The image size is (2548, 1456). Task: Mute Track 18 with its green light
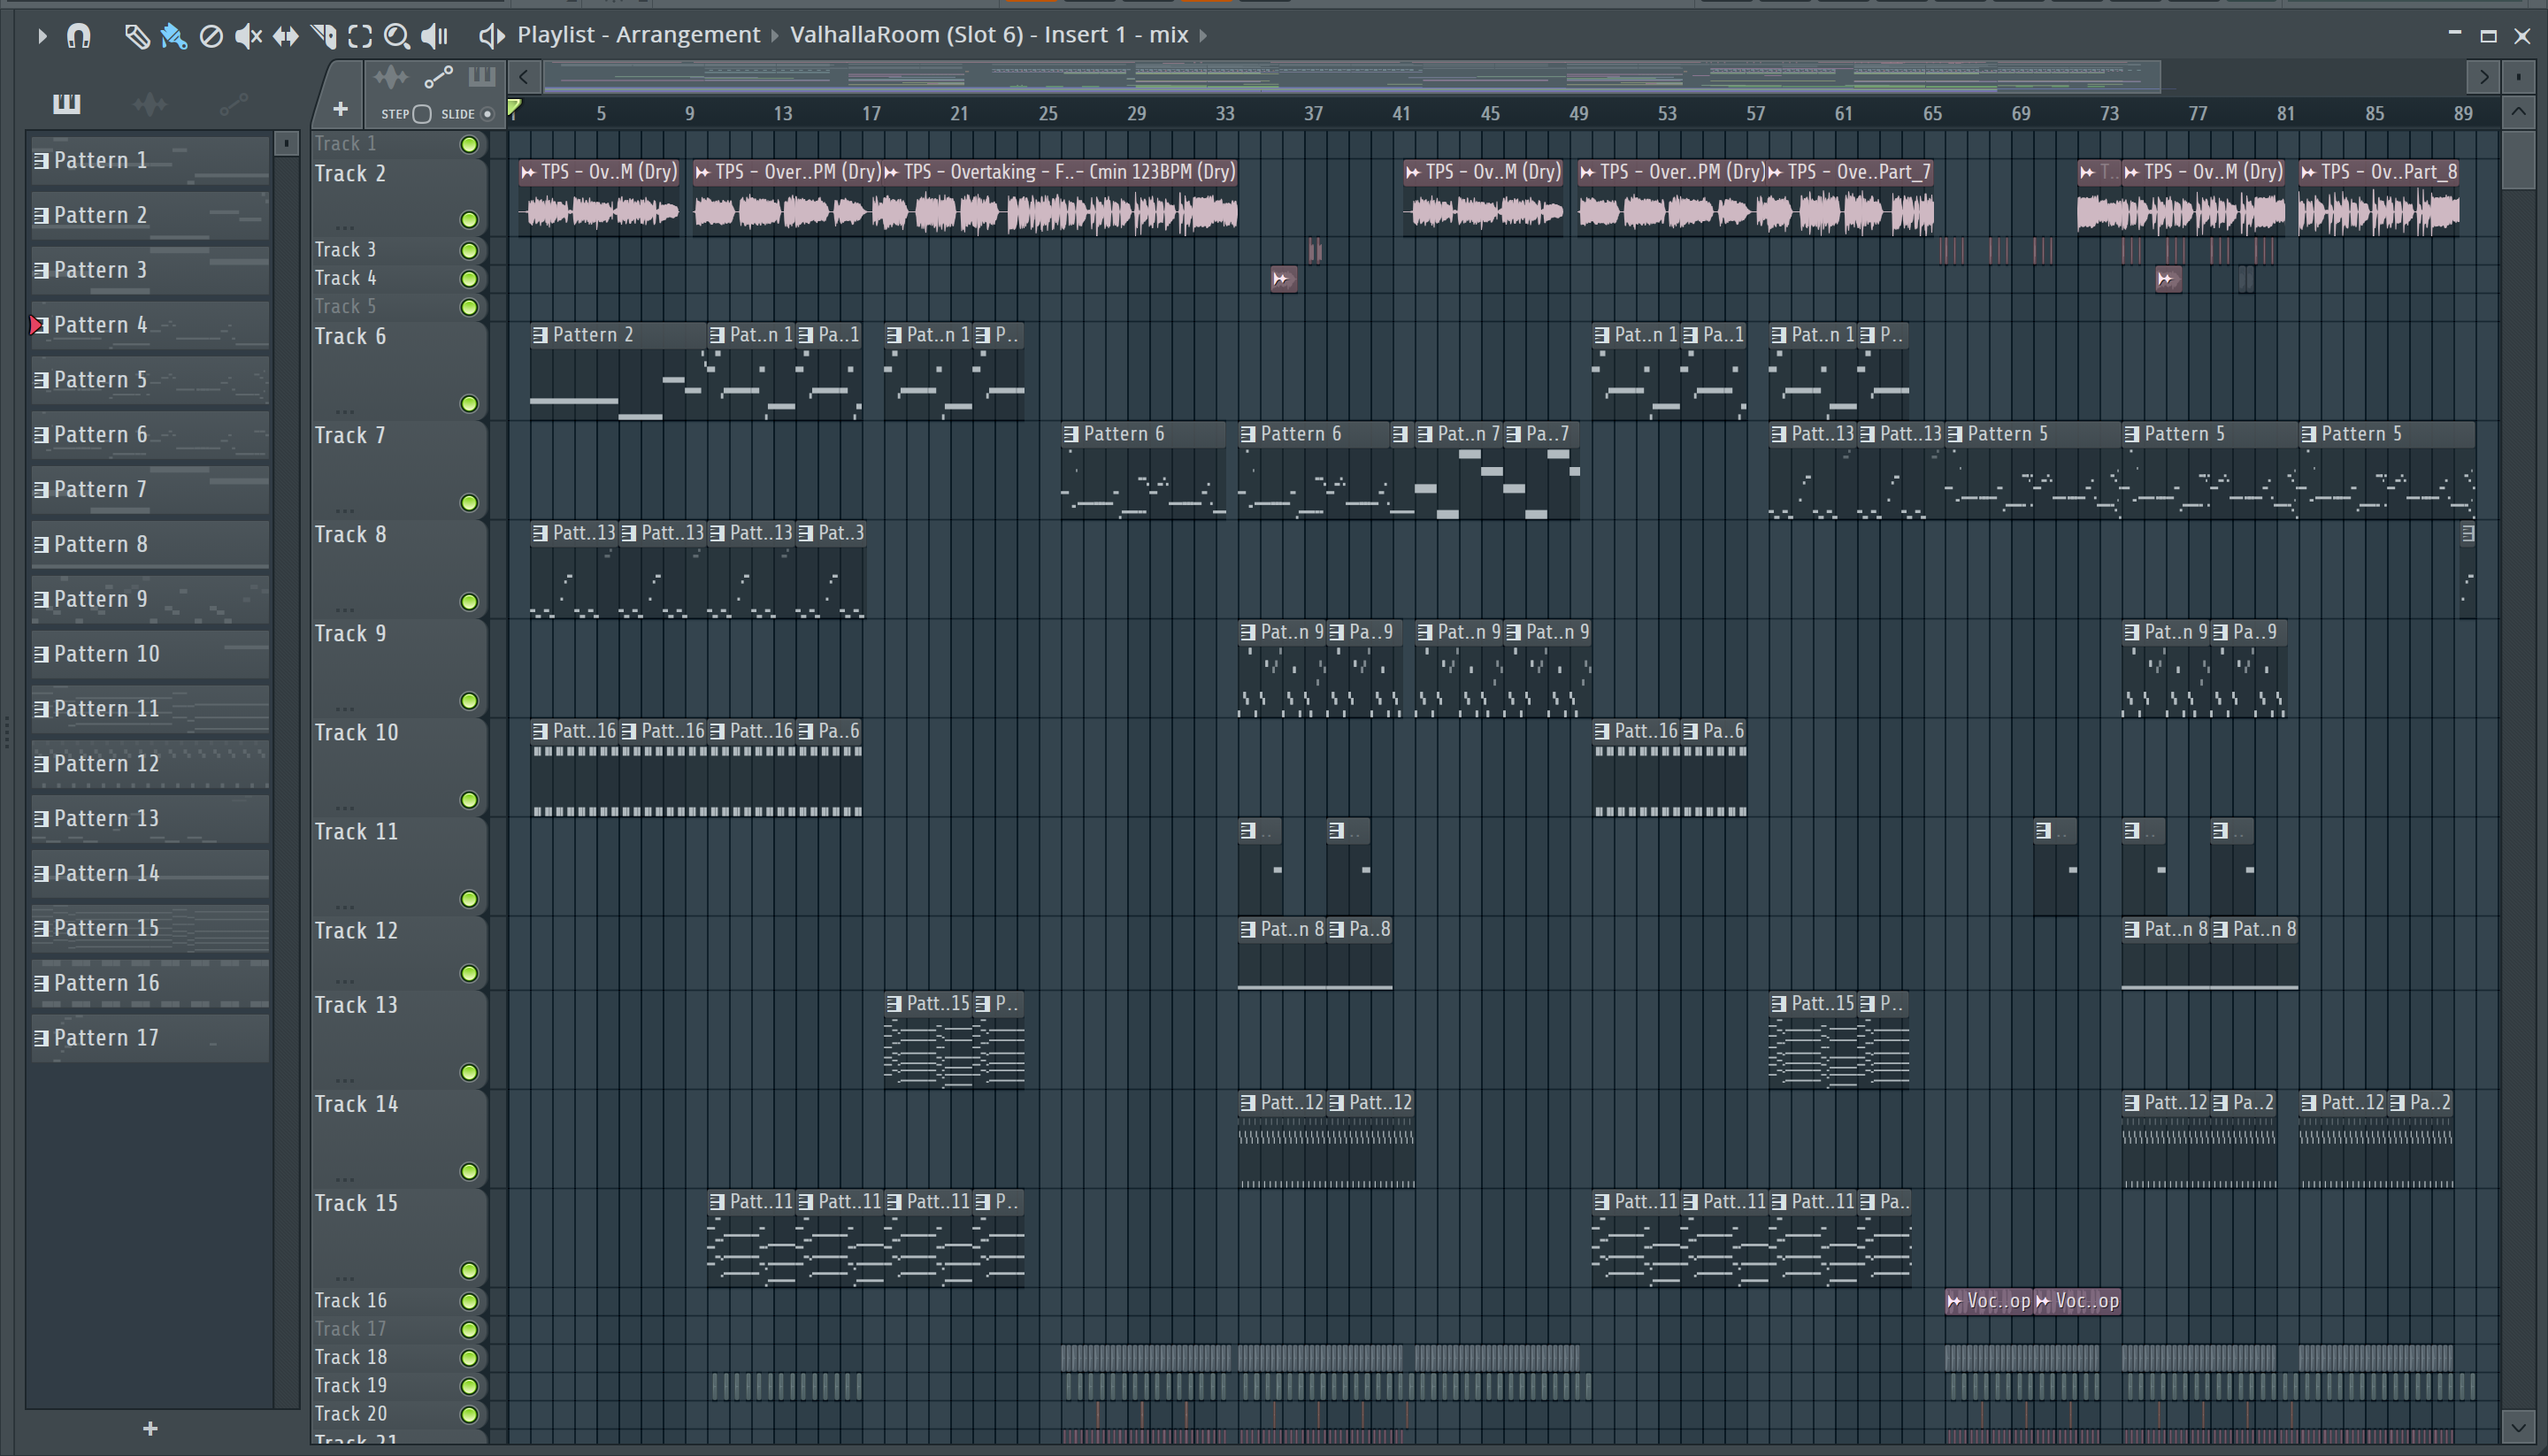click(x=469, y=1357)
